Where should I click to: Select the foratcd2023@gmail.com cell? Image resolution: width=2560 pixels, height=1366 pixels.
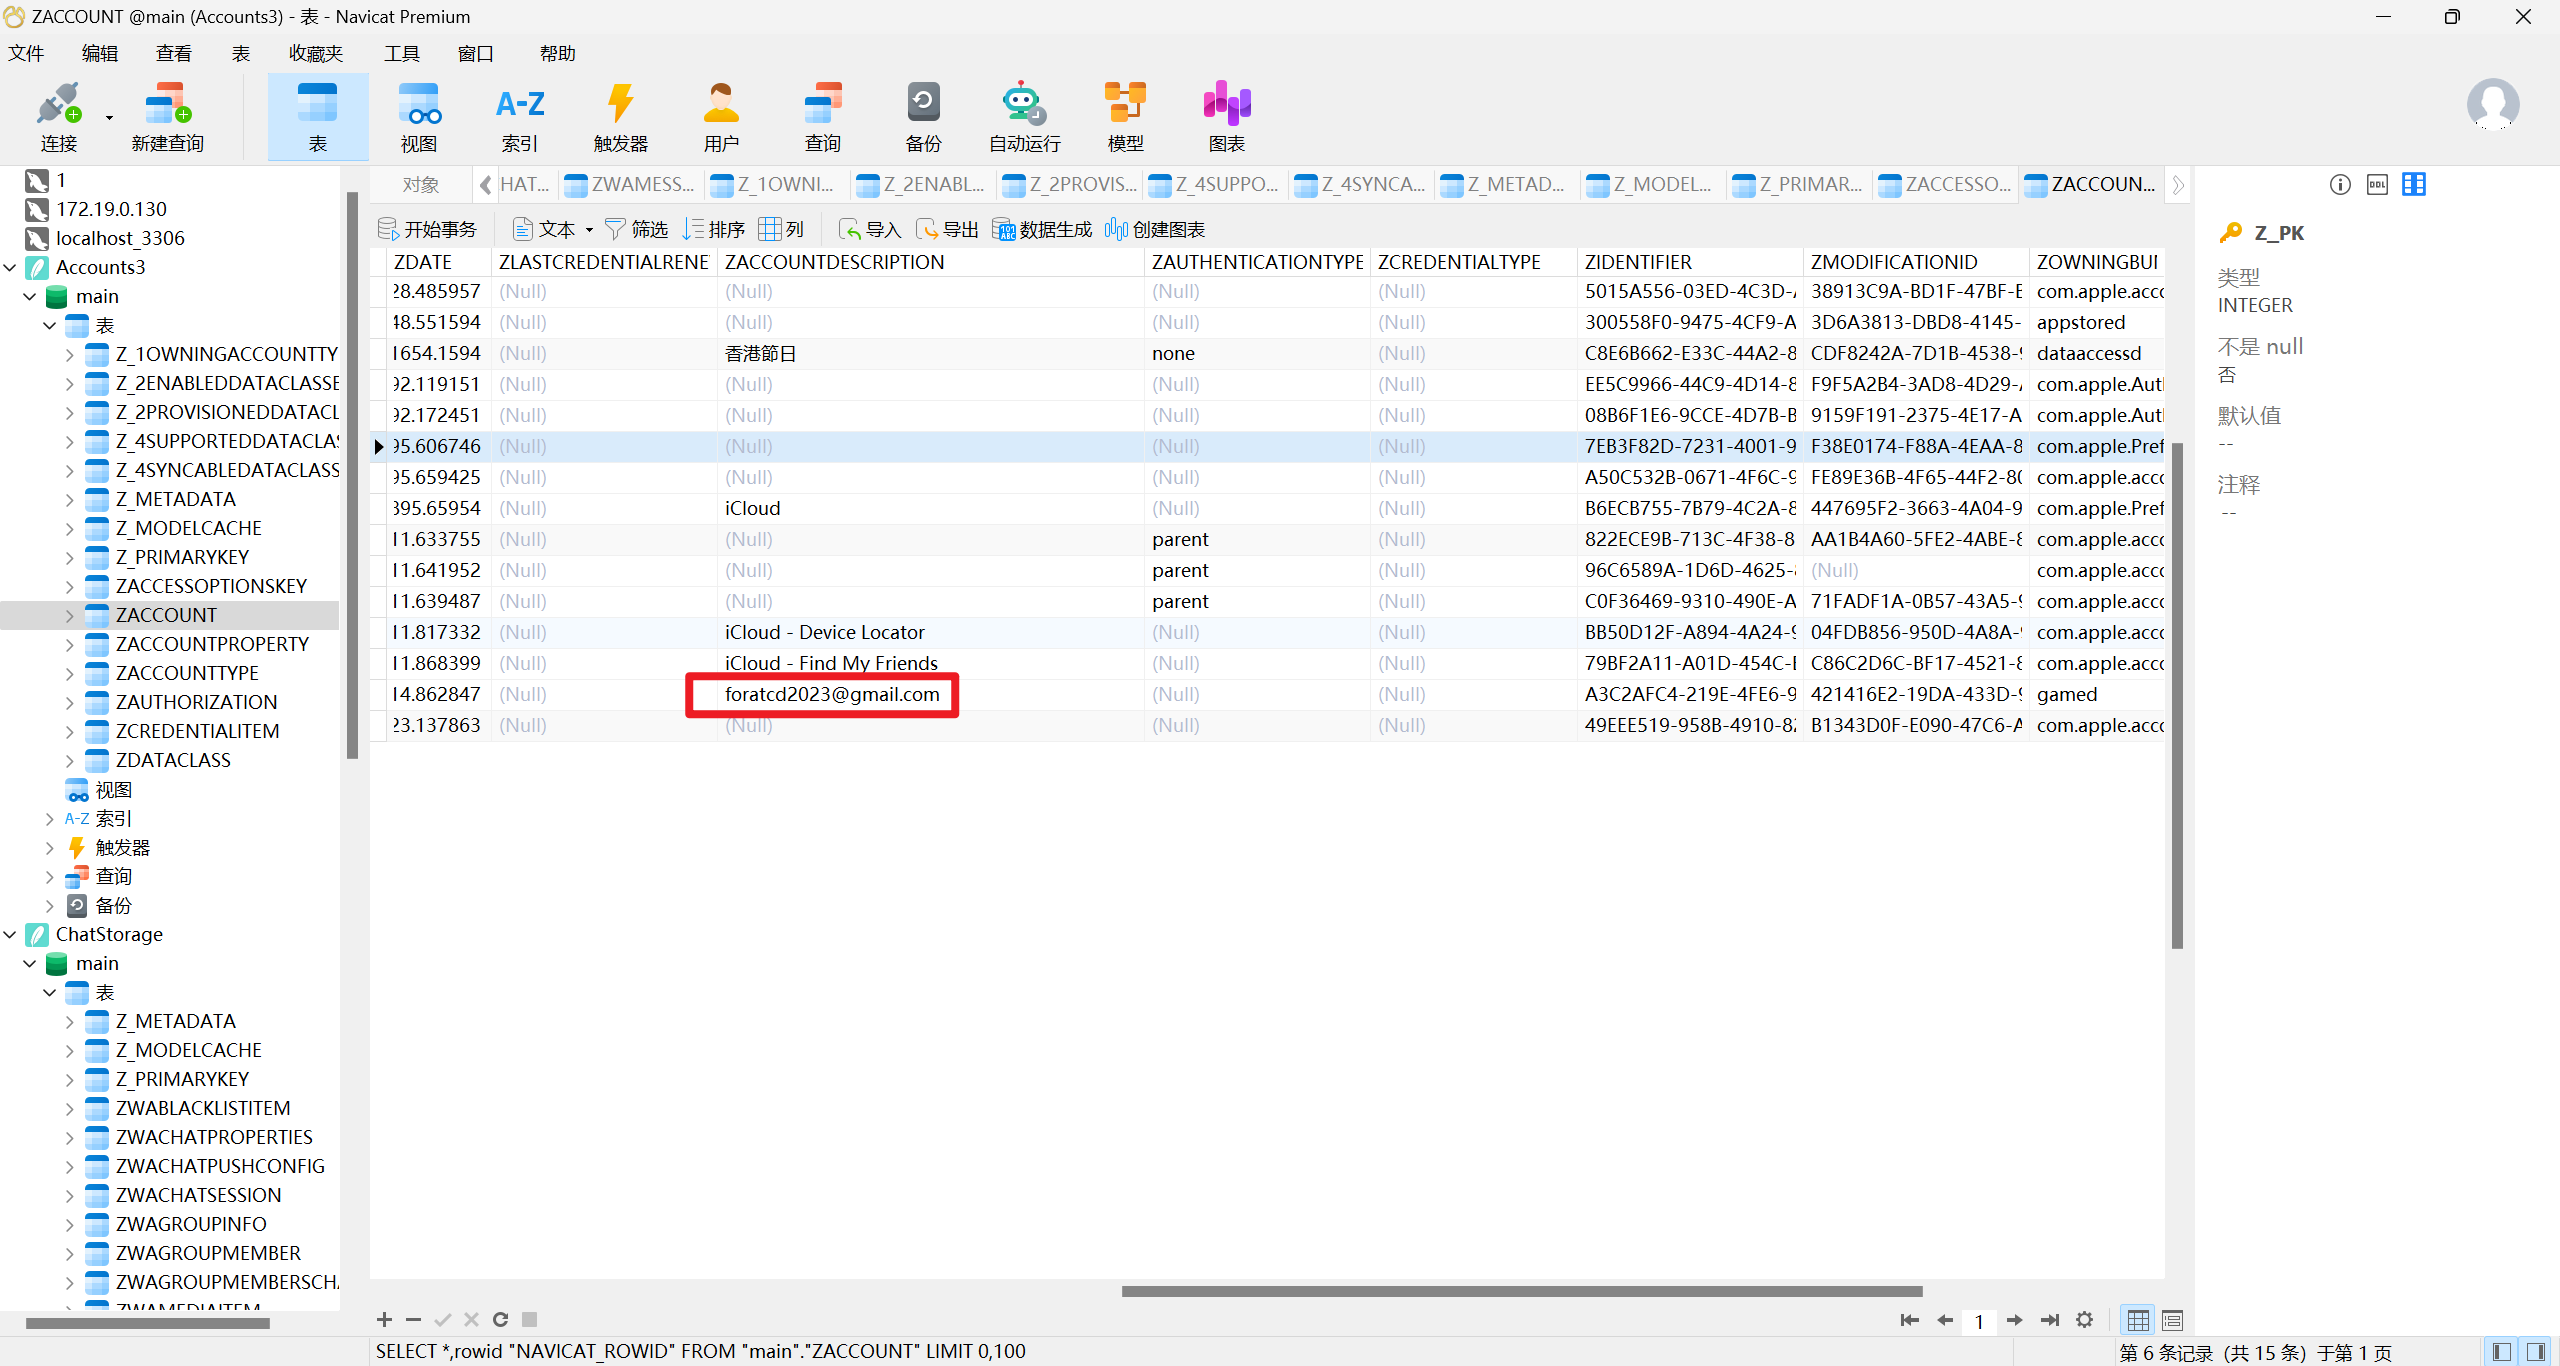tap(832, 694)
